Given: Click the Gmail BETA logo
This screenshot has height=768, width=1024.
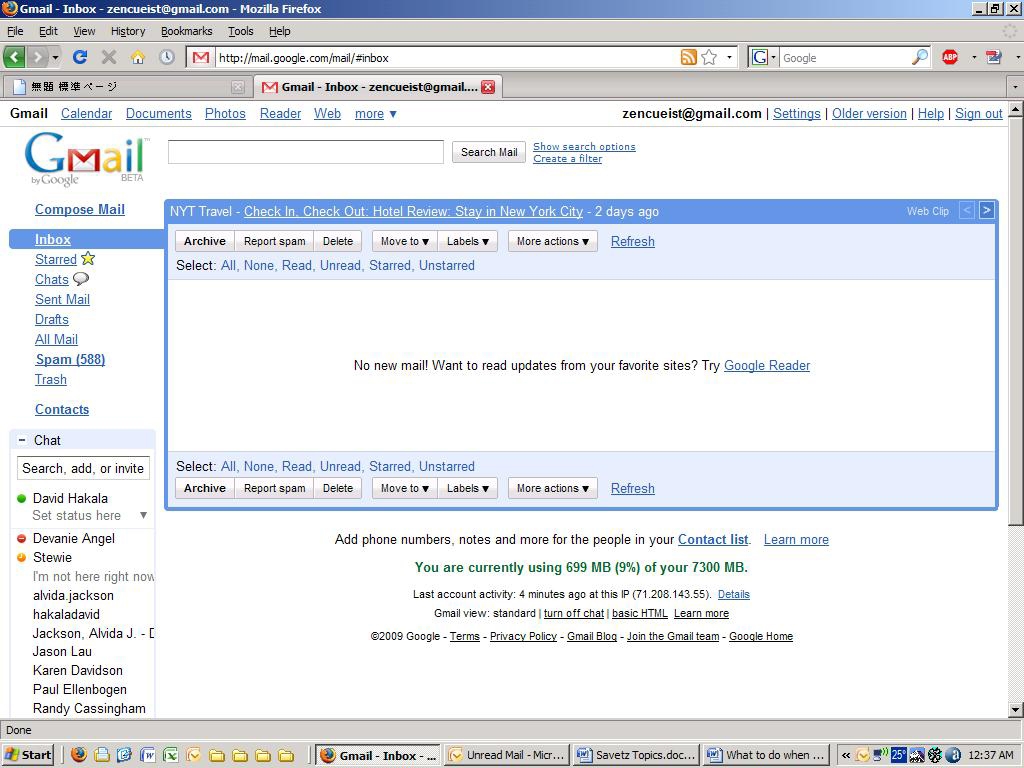Looking at the screenshot, I should click(85, 159).
